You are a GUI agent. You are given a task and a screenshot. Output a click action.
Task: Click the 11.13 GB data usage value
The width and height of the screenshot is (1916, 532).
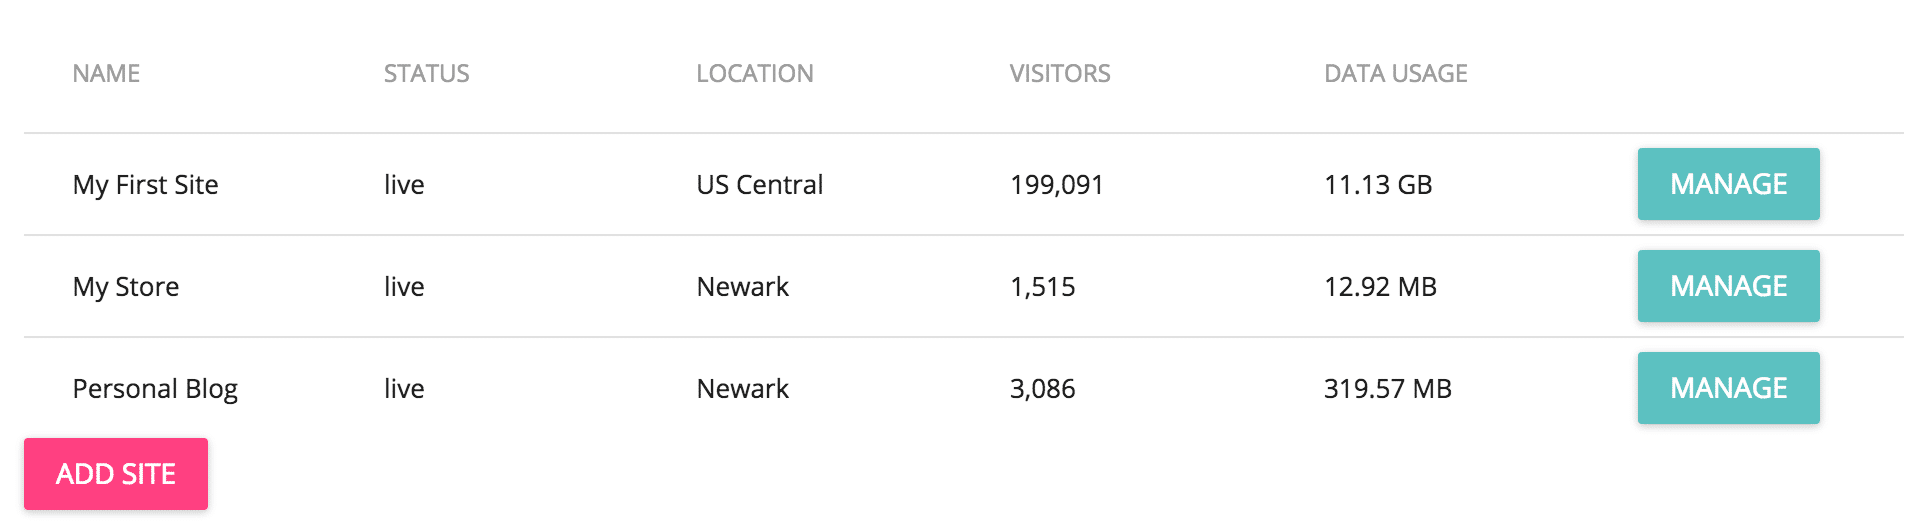(x=1377, y=185)
